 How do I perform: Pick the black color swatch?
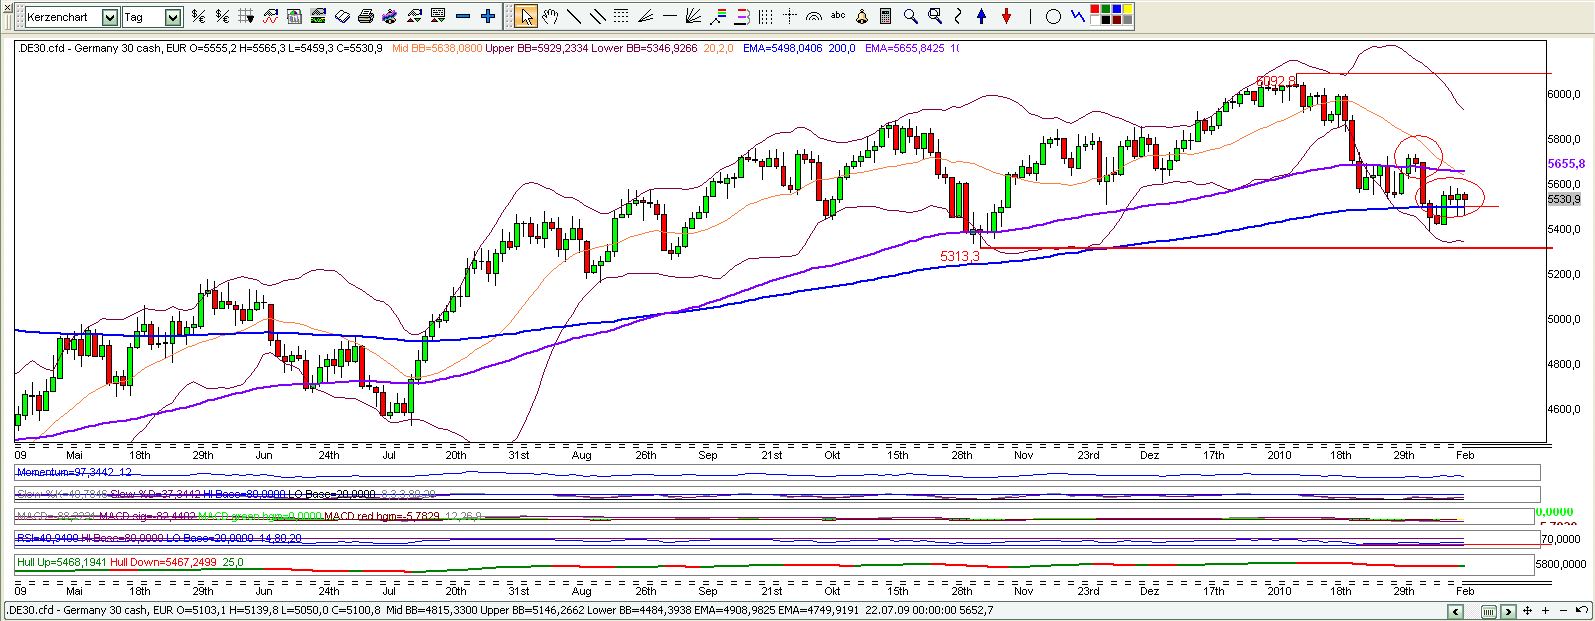pyautogui.click(x=1106, y=20)
